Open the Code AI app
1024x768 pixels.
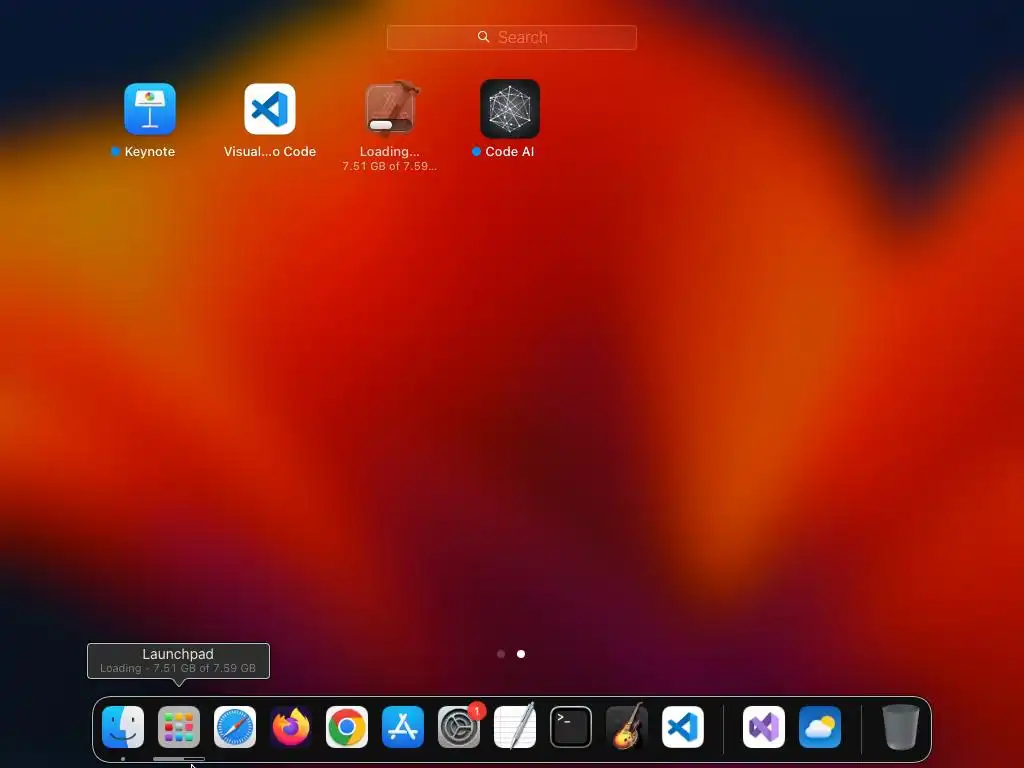pos(510,108)
